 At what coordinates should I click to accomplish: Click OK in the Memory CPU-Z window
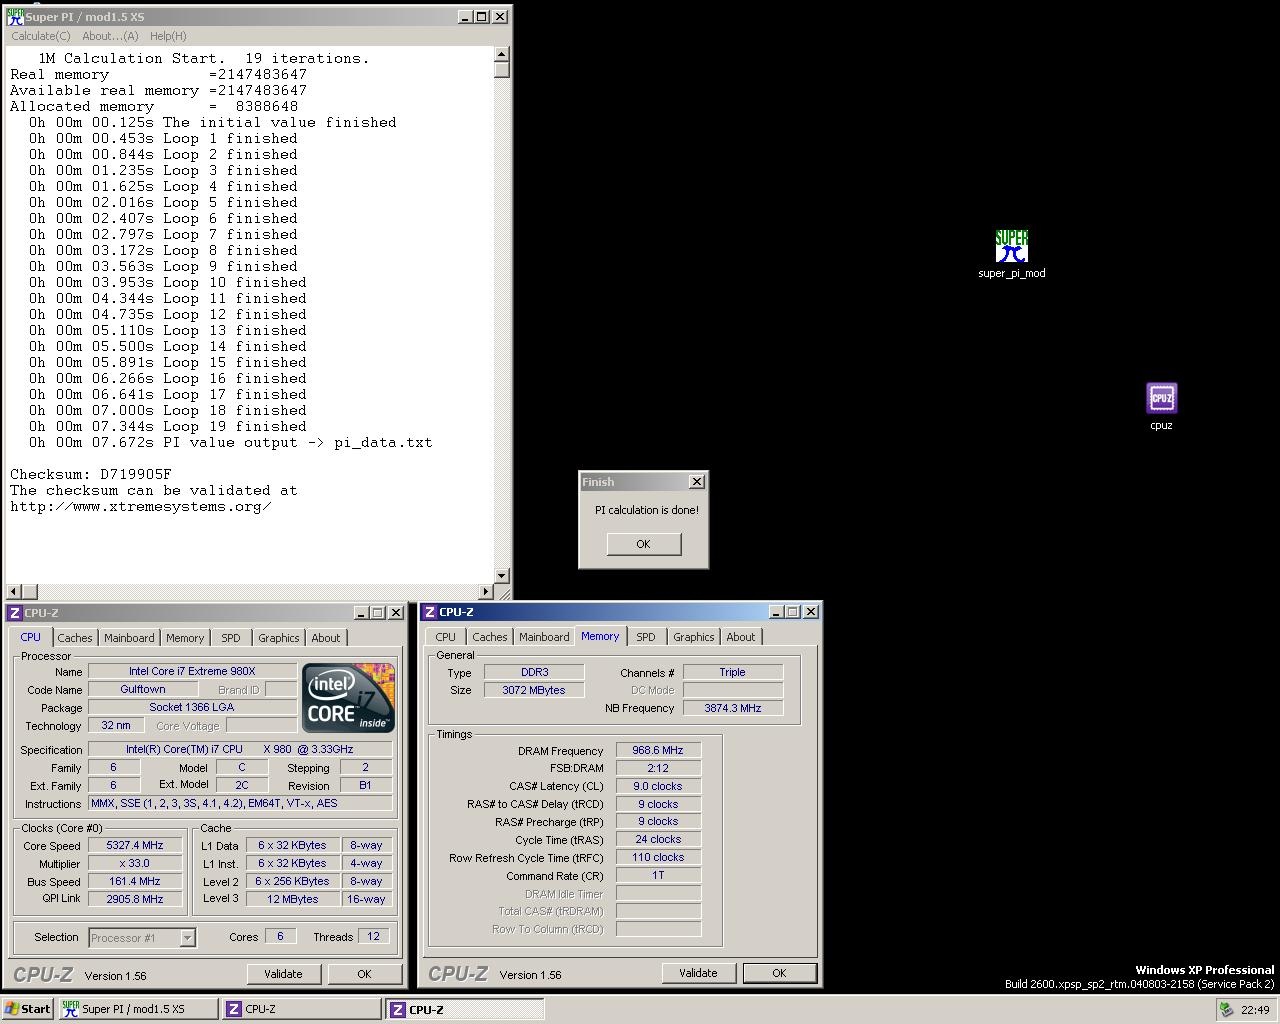click(778, 973)
